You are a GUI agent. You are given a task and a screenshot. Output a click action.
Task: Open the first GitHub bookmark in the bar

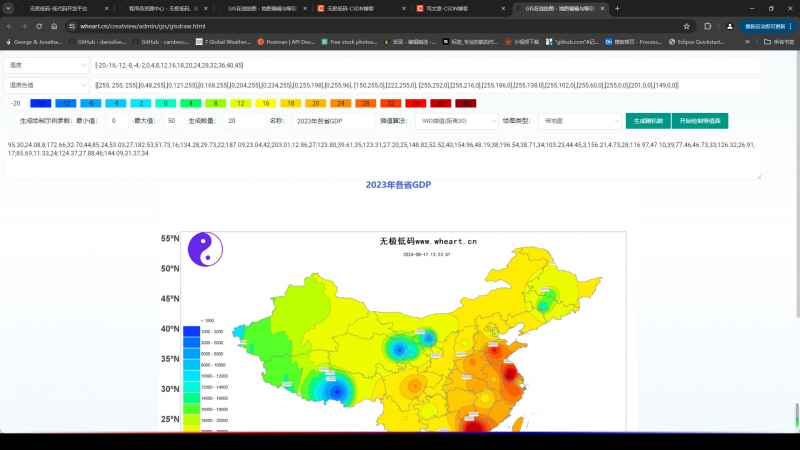point(100,42)
